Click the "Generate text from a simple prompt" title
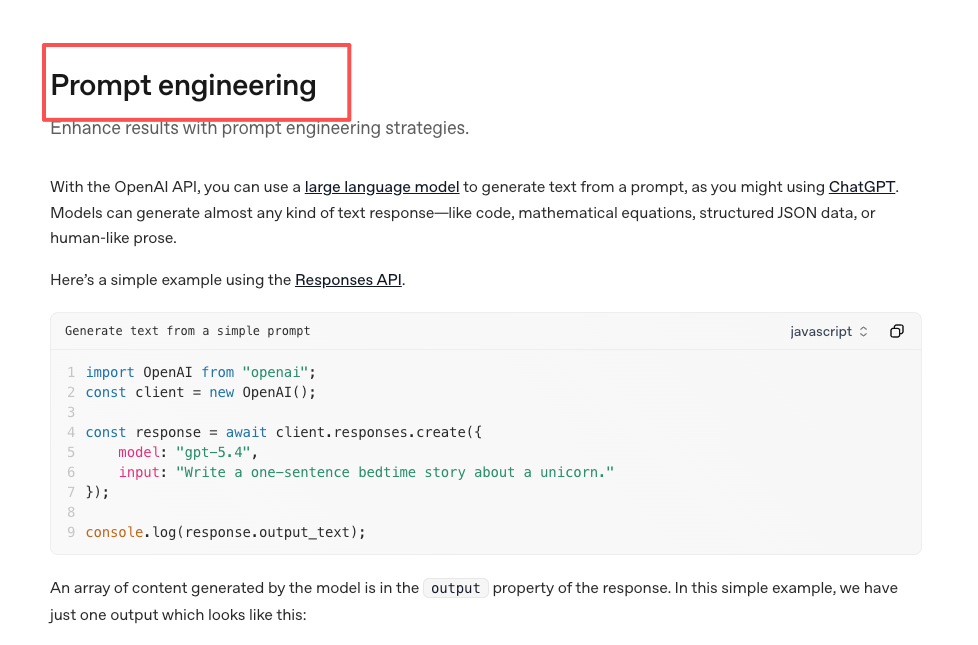Viewport: 978px width, 645px height. (x=187, y=331)
